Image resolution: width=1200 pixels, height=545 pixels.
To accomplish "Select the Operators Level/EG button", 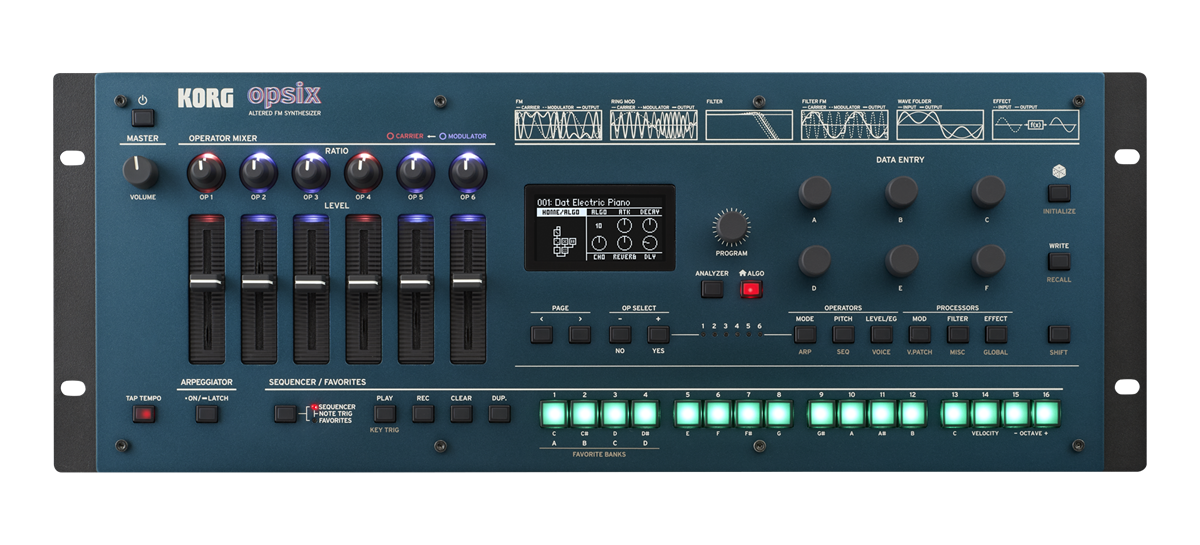I will coord(881,334).
